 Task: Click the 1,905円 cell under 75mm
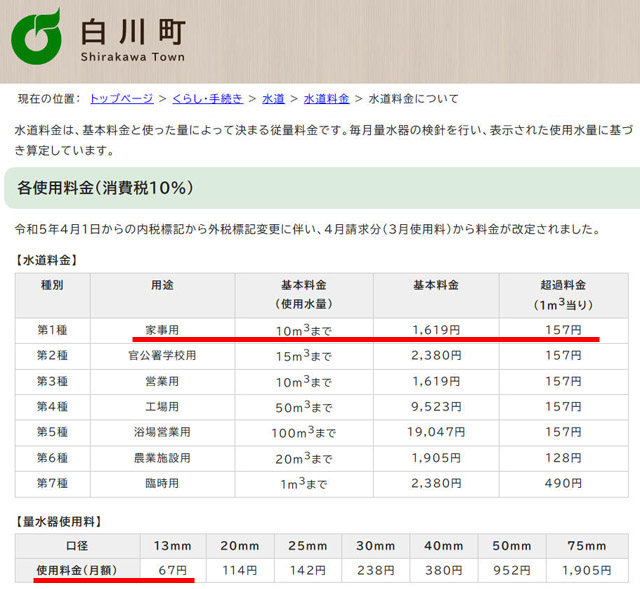(587, 570)
